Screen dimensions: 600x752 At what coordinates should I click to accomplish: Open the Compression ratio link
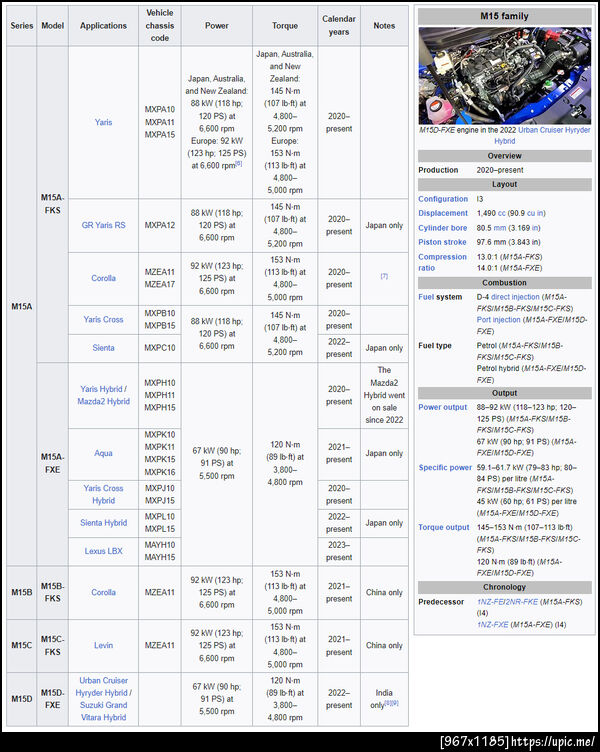pos(442,262)
